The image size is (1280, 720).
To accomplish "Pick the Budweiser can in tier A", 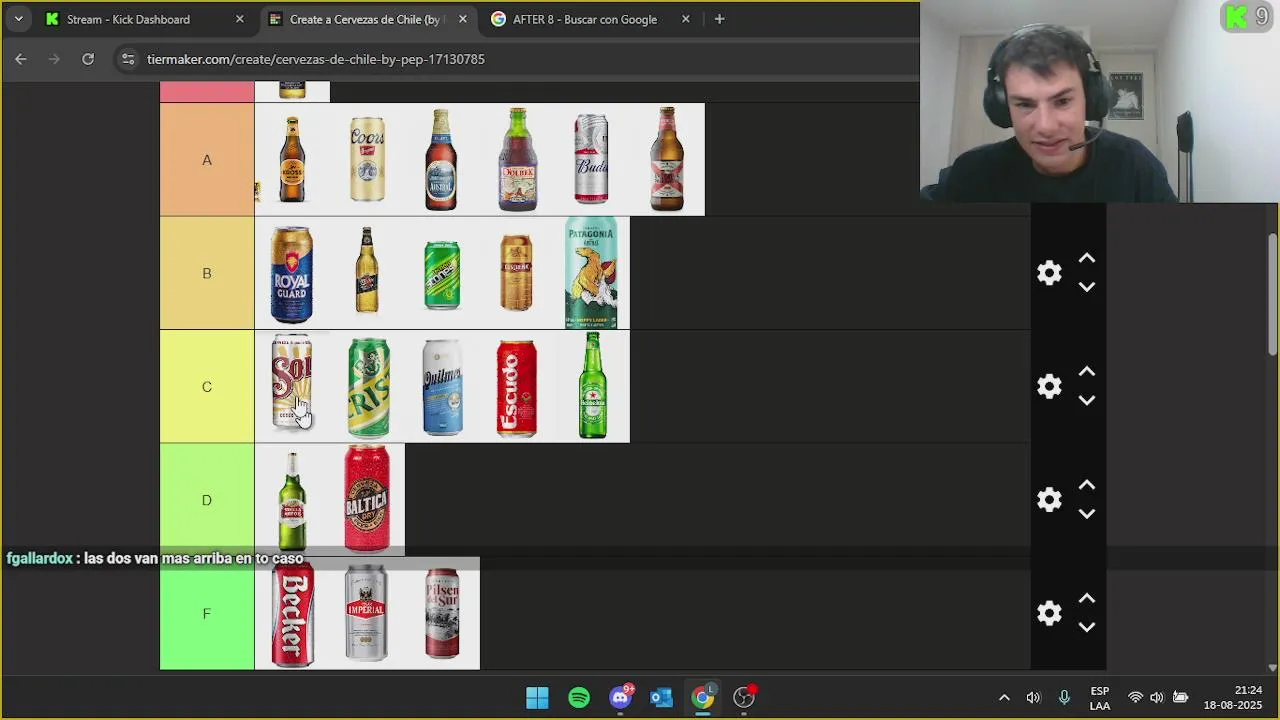I will click(x=591, y=159).
